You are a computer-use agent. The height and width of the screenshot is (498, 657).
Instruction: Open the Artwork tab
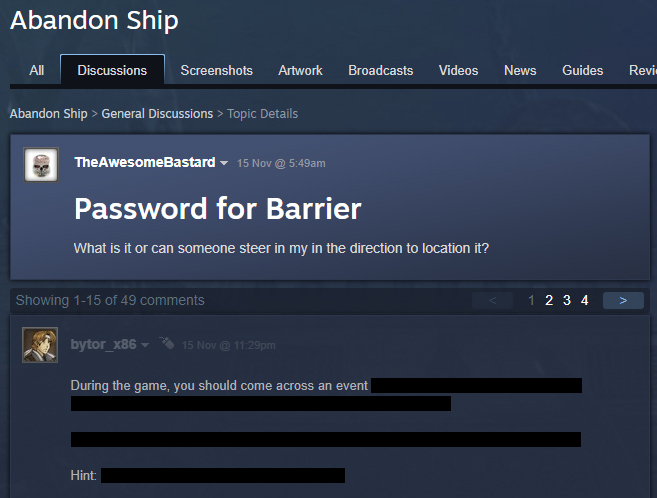coord(300,70)
